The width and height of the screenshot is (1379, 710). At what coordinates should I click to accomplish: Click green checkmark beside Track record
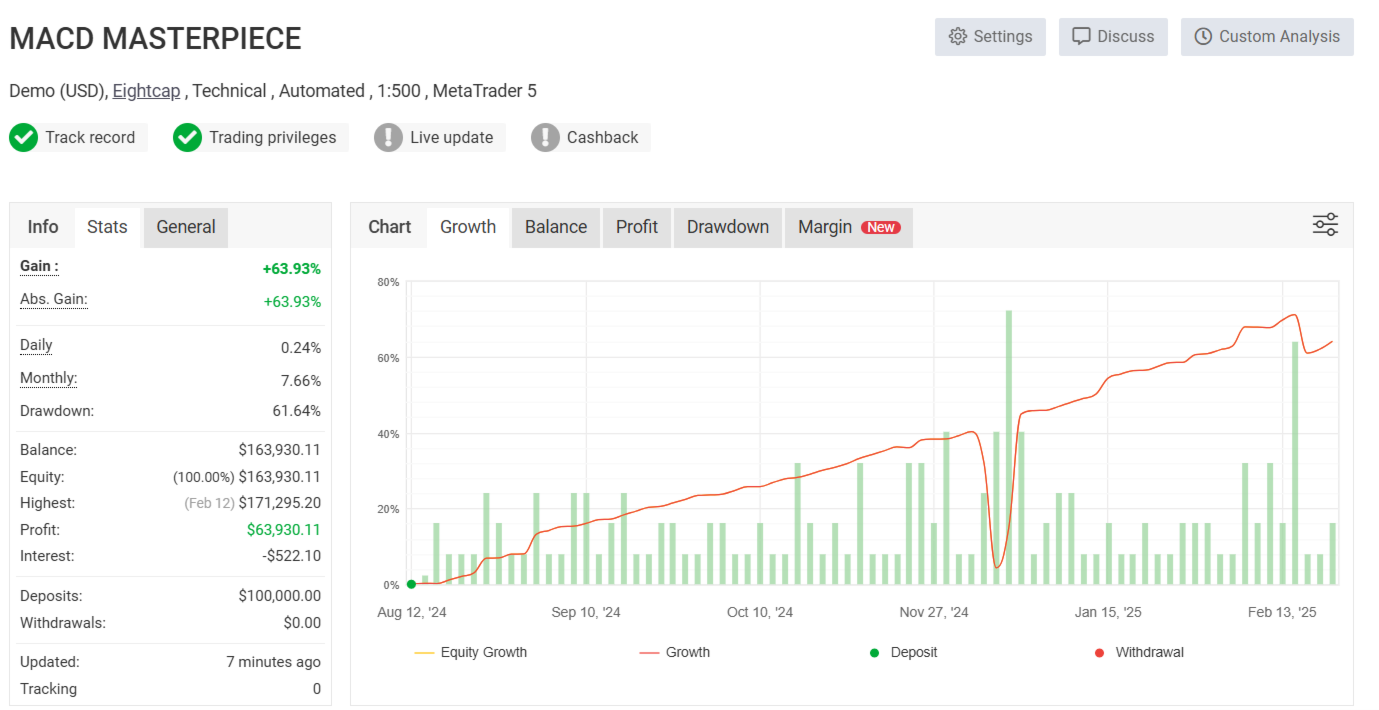click(x=24, y=138)
